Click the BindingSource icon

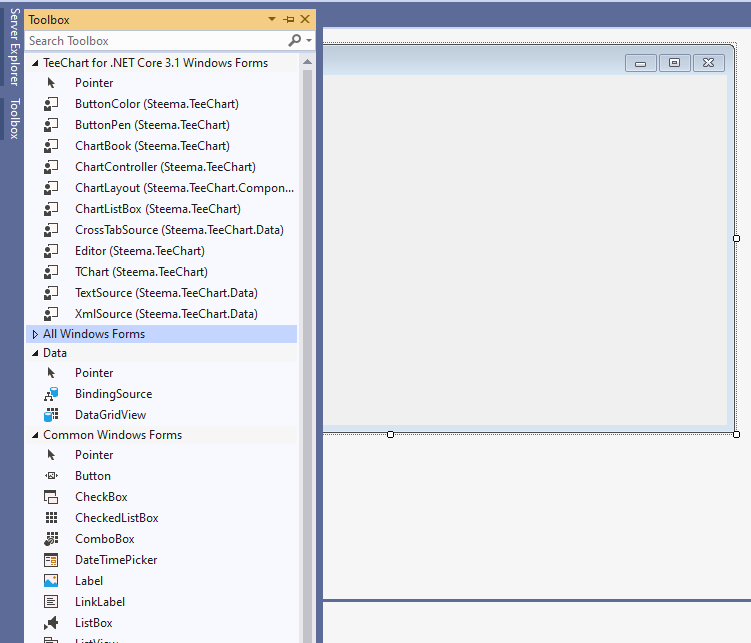[x=51, y=394]
